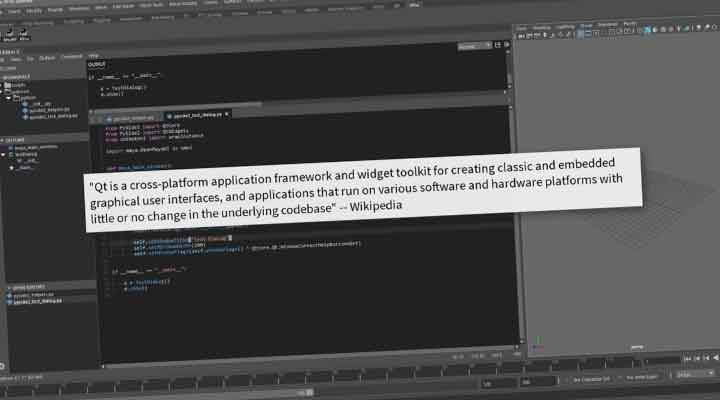
Task: Click the maximize icon at output panel top-right
Action: click(497, 46)
